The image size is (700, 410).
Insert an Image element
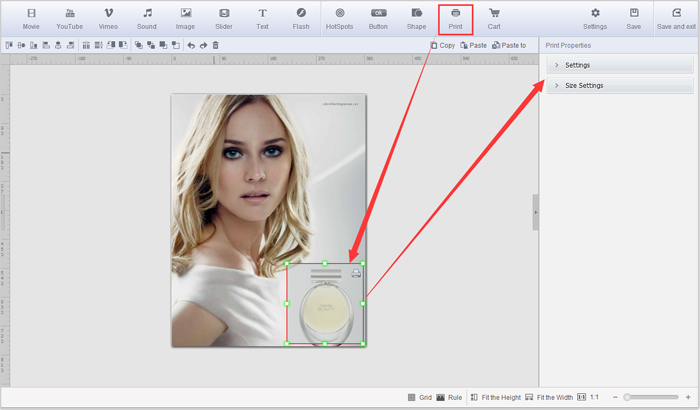coord(185,18)
